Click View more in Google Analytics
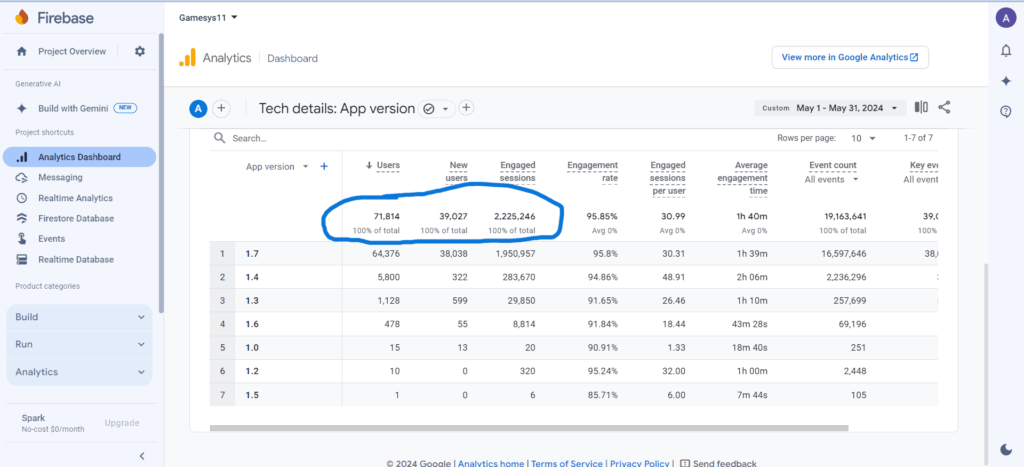This screenshot has height=467, width=1024. coord(849,57)
